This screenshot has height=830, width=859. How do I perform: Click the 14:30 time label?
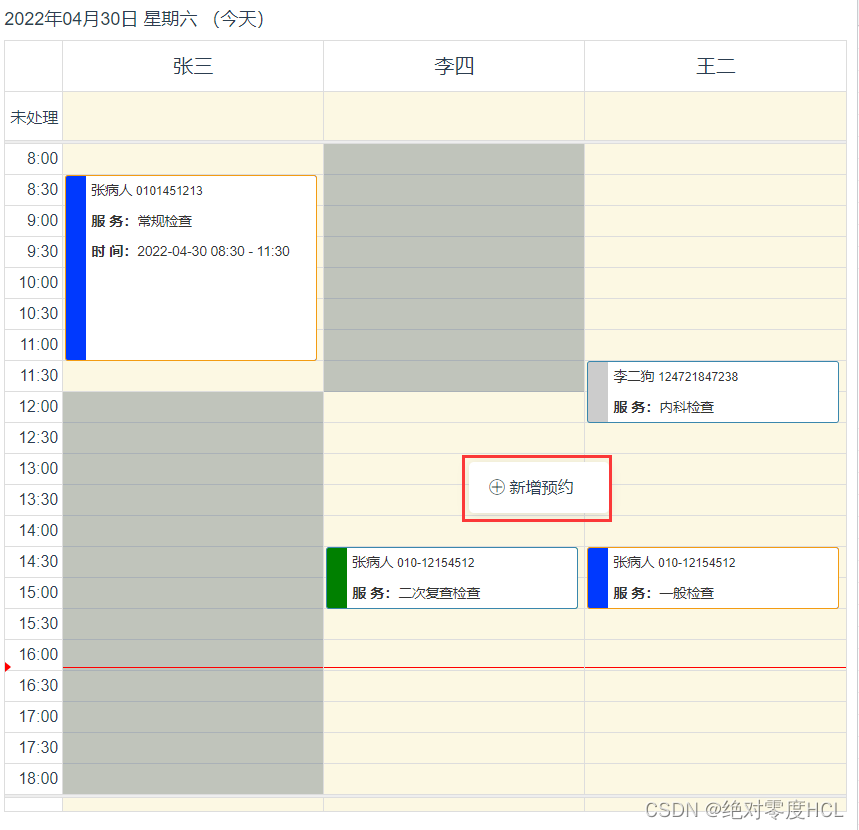coord(38,561)
